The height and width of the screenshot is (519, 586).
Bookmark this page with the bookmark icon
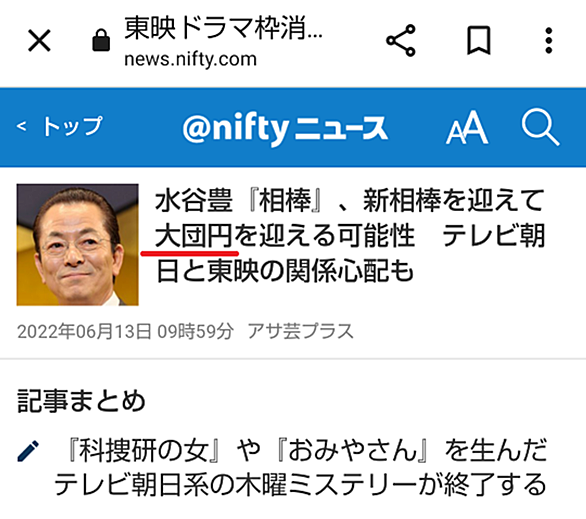click(478, 40)
